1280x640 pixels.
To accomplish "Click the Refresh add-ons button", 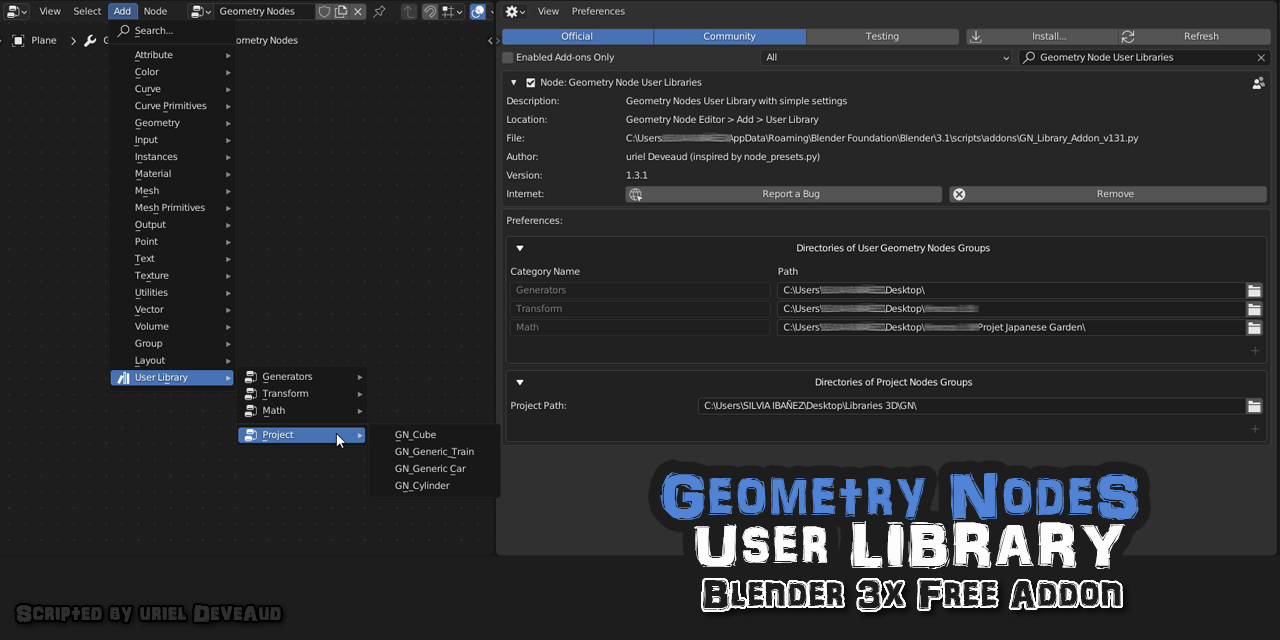I will point(1194,36).
